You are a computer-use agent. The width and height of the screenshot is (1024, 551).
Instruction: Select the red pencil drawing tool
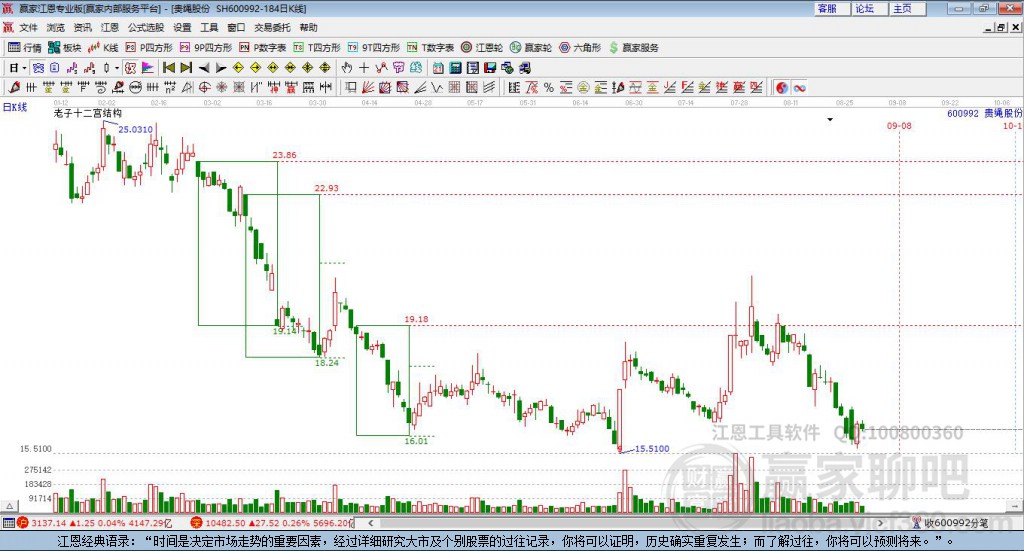pyautogui.click(x=14, y=87)
